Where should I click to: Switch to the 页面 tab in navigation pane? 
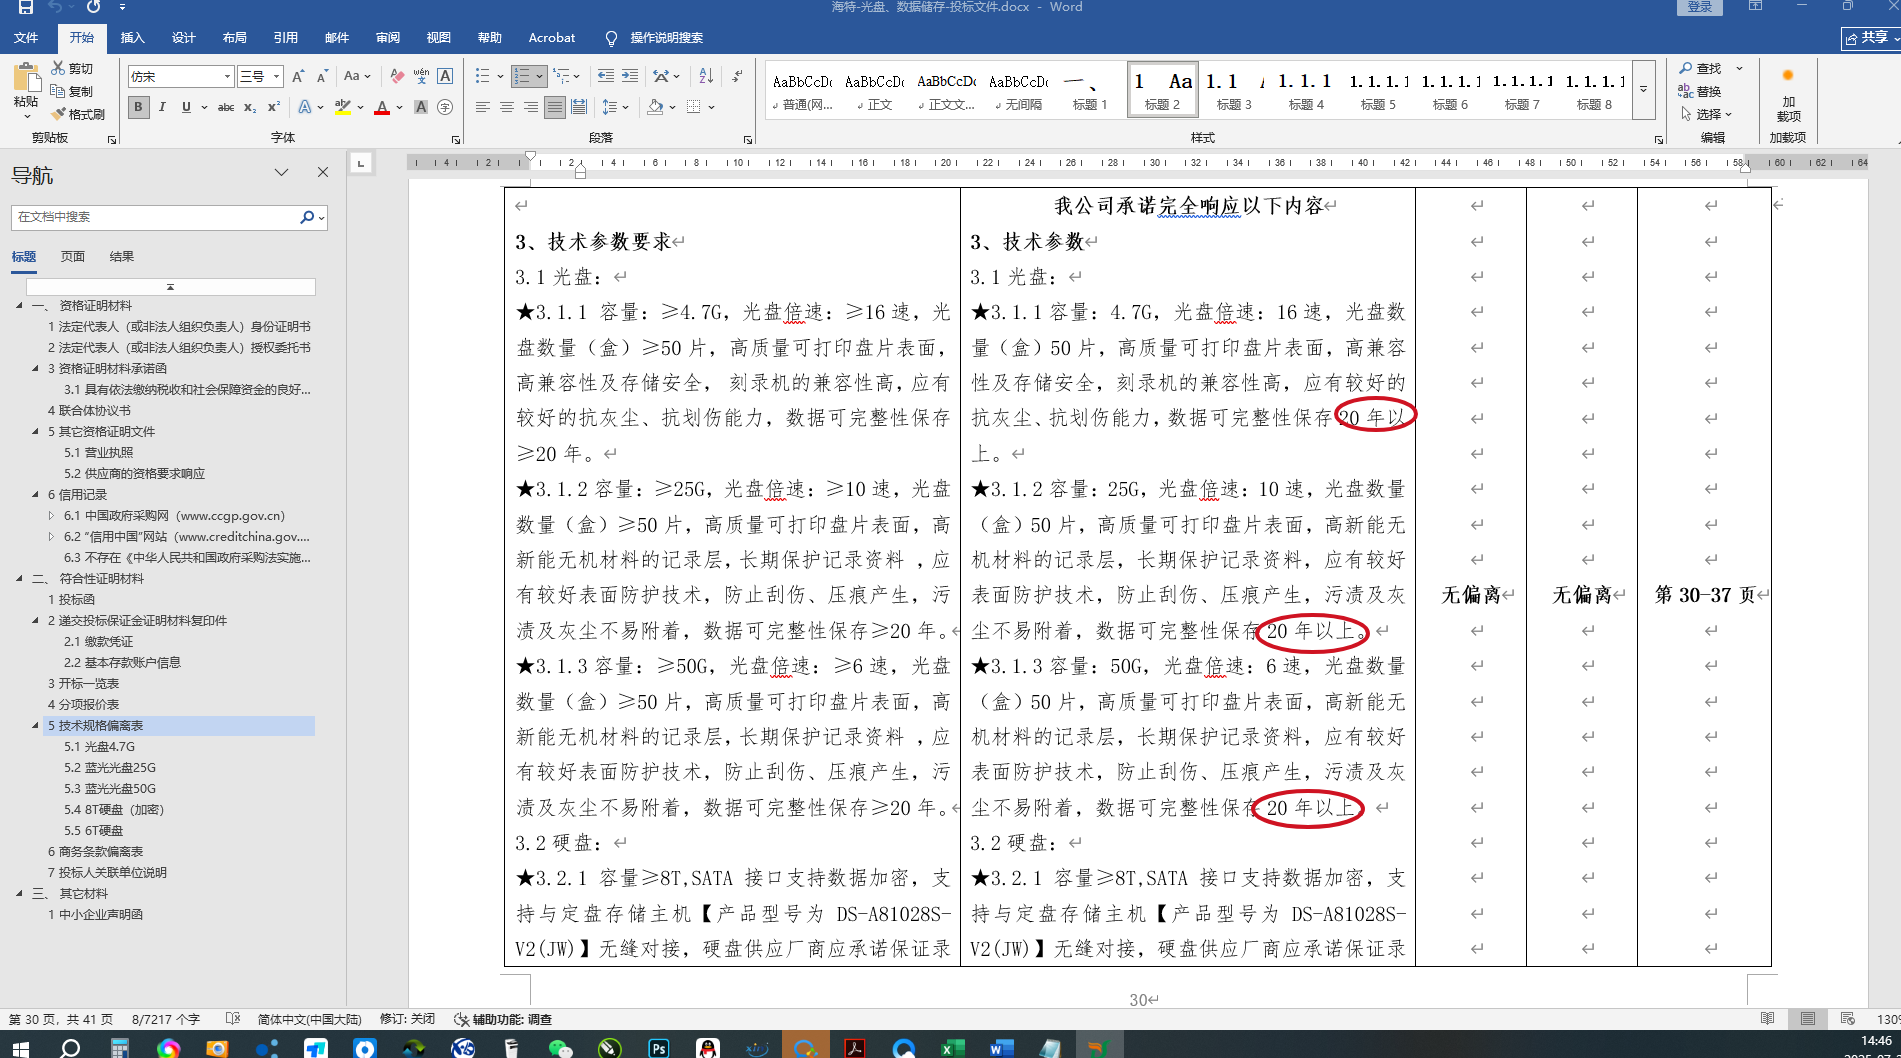click(73, 257)
